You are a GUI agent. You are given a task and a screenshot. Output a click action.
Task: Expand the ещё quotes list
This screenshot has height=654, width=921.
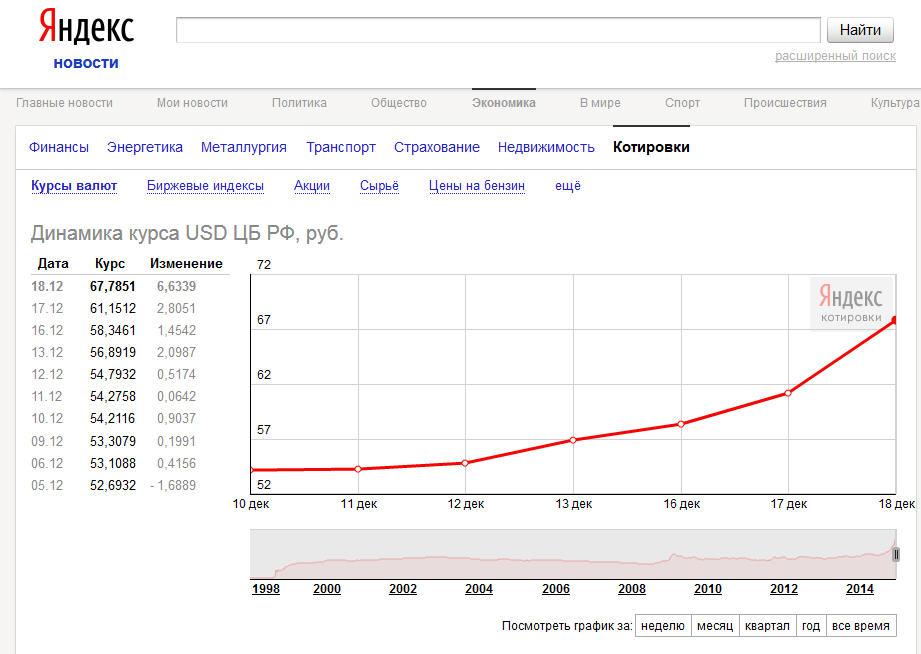[x=568, y=186]
